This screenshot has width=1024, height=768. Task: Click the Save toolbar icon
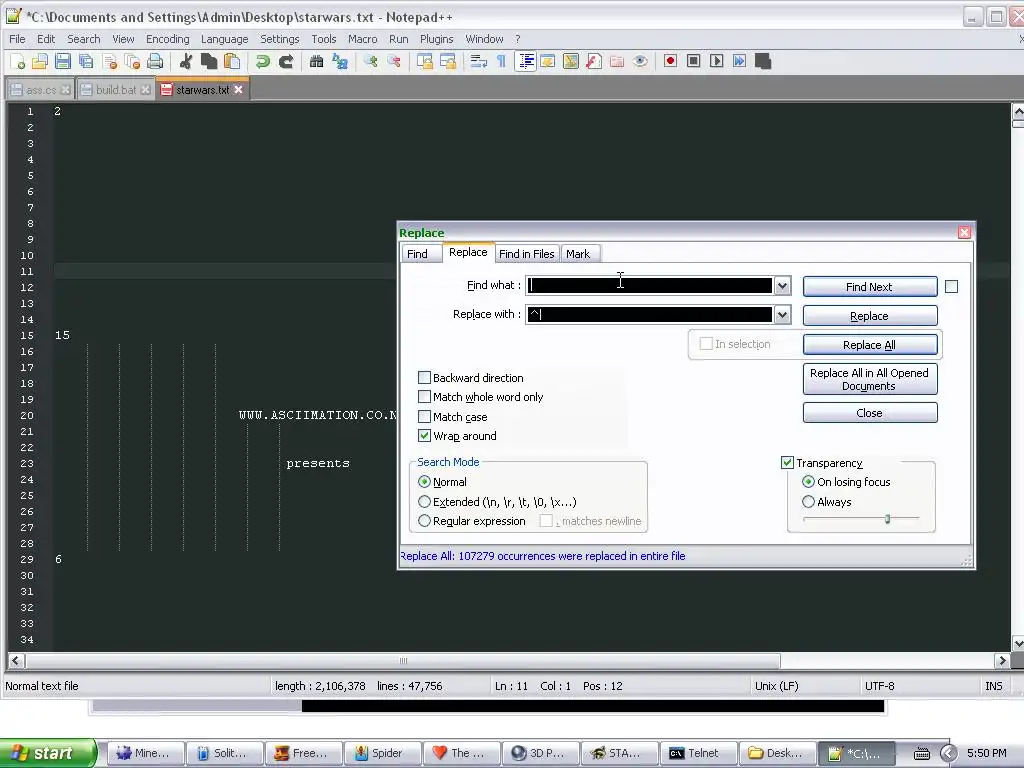63,61
